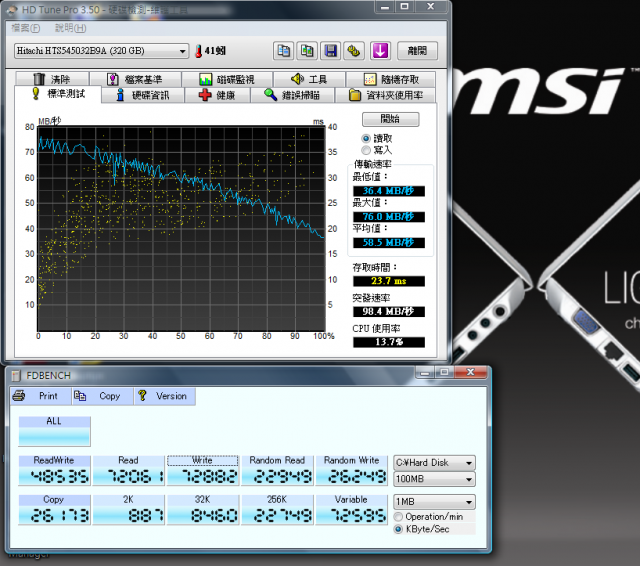640x566 pixels.
Task: Click the Variable benchmark button
Action: 351,509
